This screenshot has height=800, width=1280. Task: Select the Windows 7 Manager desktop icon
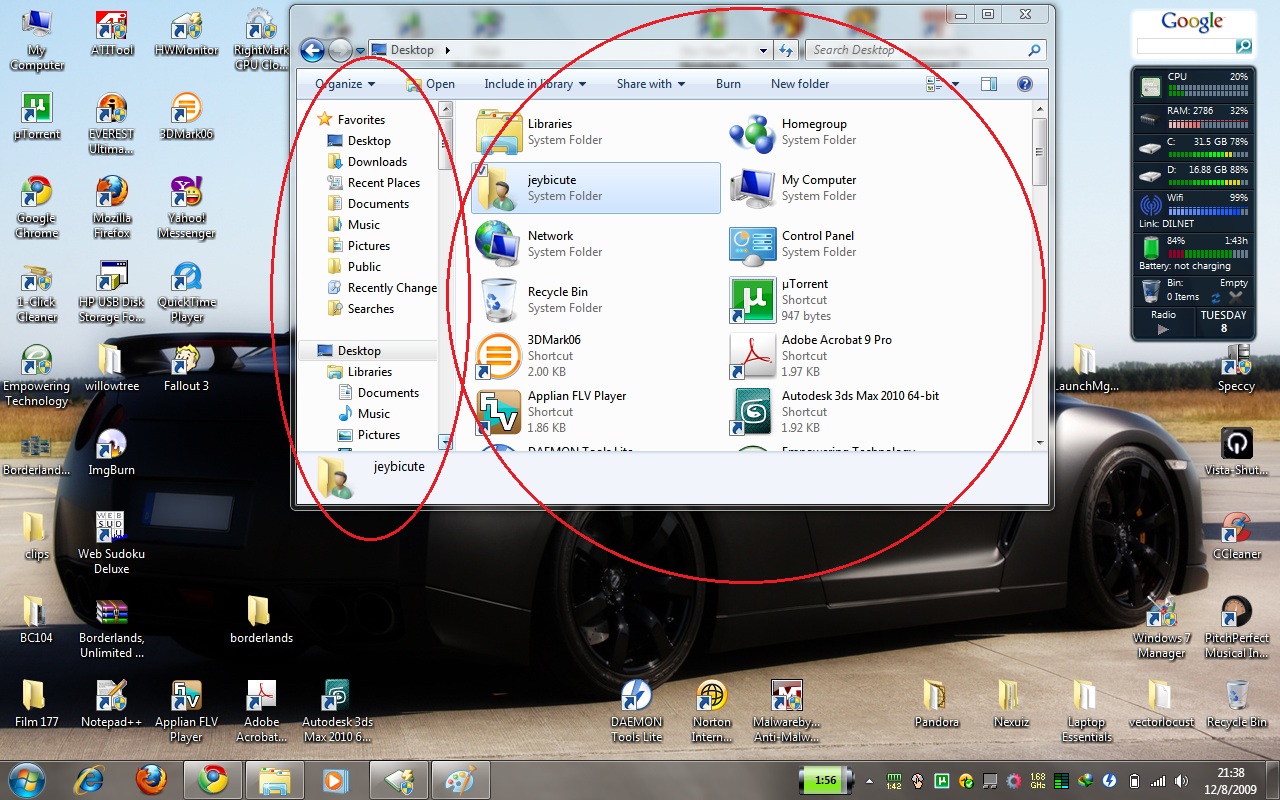coord(1161,627)
